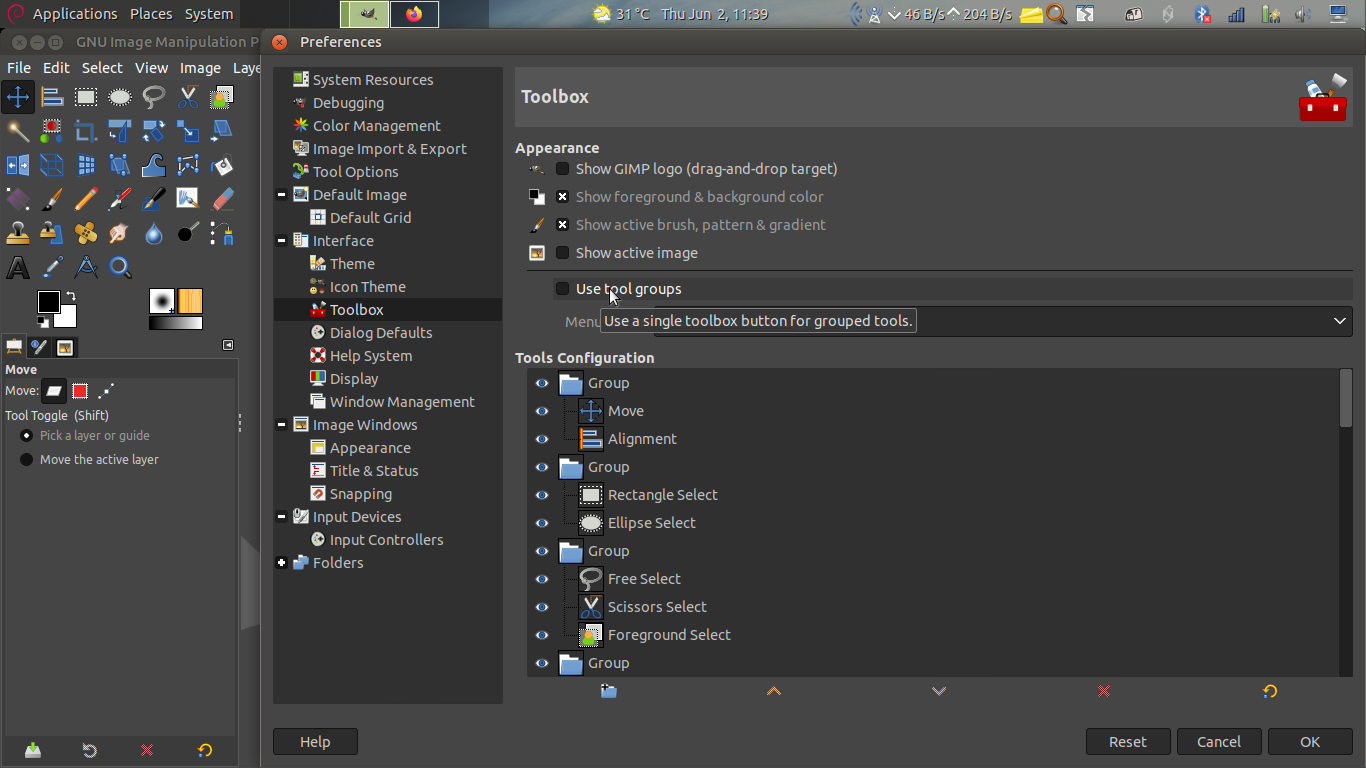Choose the Ellipse Select tool in the toolbox
Viewport: 1366px width, 768px height.
click(120, 97)
